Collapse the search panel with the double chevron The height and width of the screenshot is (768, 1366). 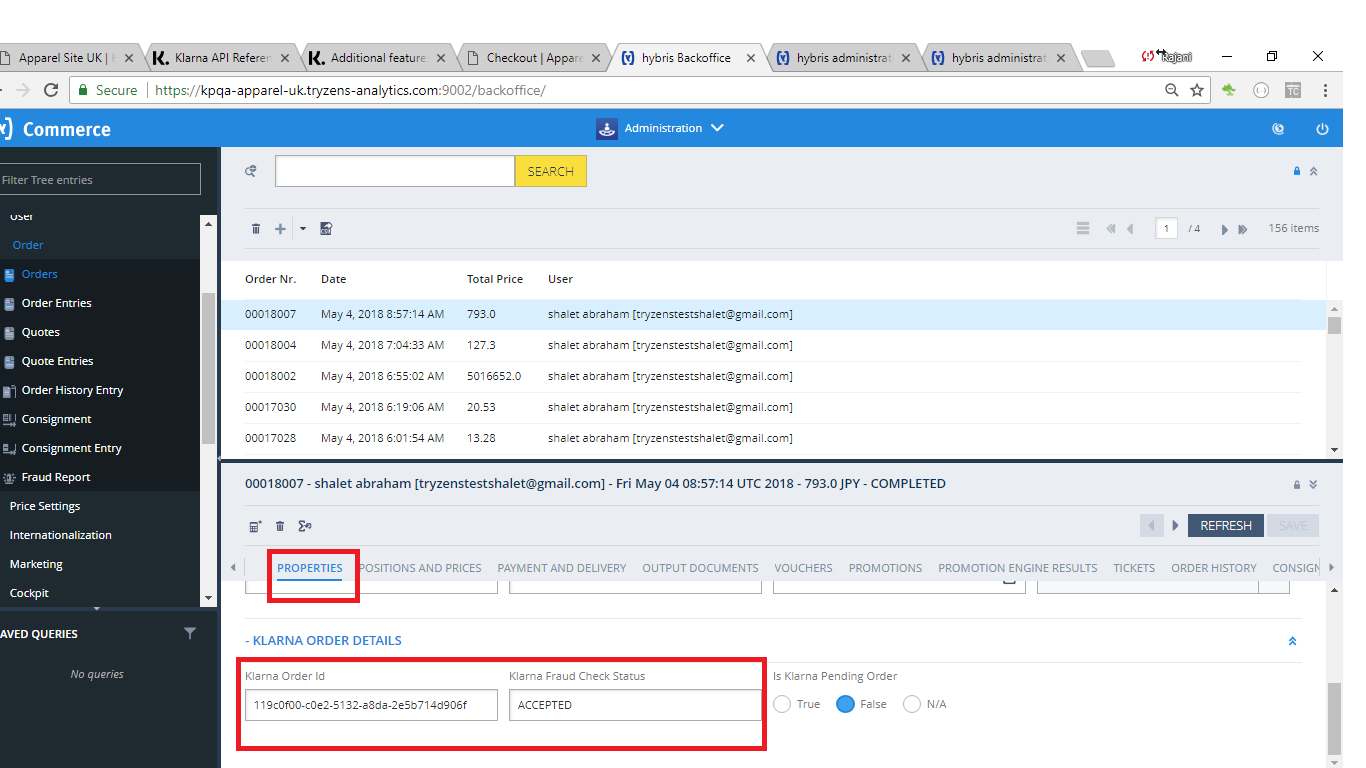point(1313,171)
